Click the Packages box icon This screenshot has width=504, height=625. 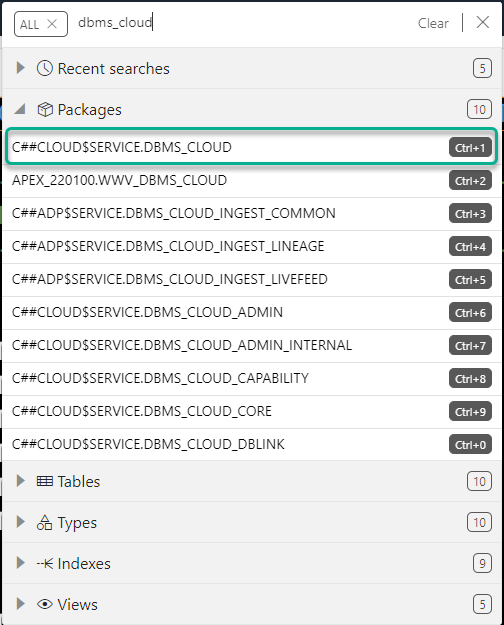[x=45, y=109]
